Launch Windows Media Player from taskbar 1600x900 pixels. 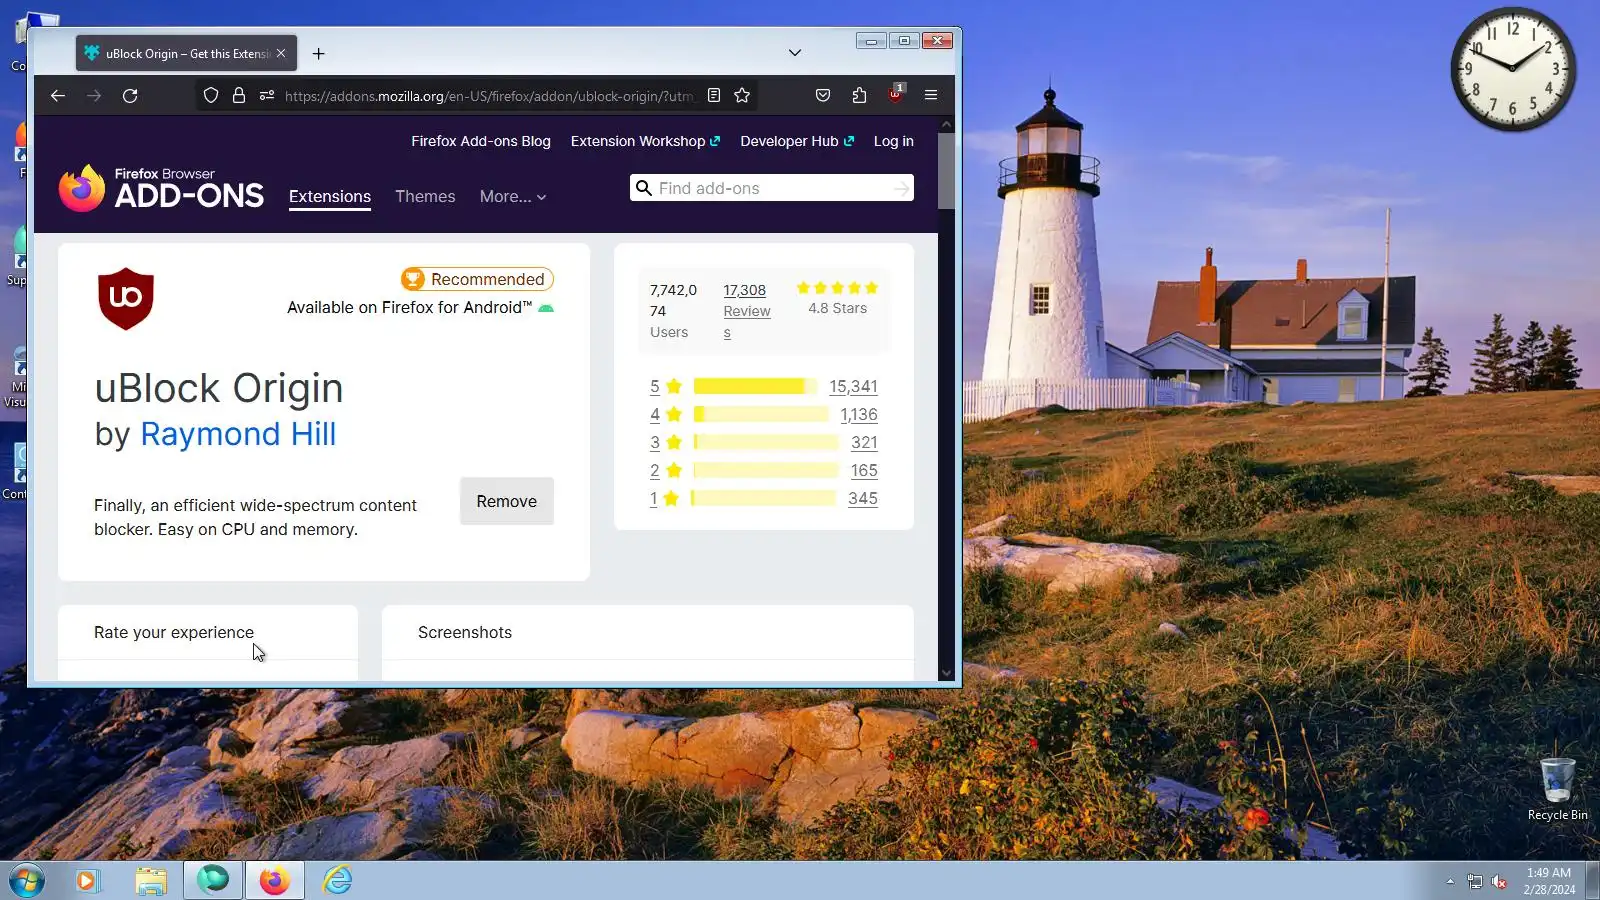coord(87,881)
